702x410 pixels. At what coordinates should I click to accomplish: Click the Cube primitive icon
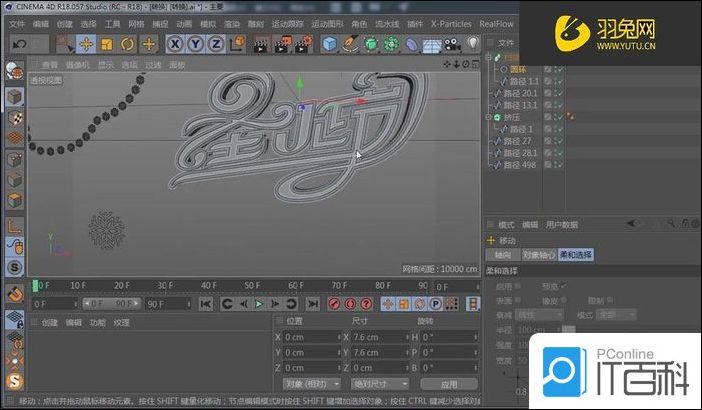(330, 44)
